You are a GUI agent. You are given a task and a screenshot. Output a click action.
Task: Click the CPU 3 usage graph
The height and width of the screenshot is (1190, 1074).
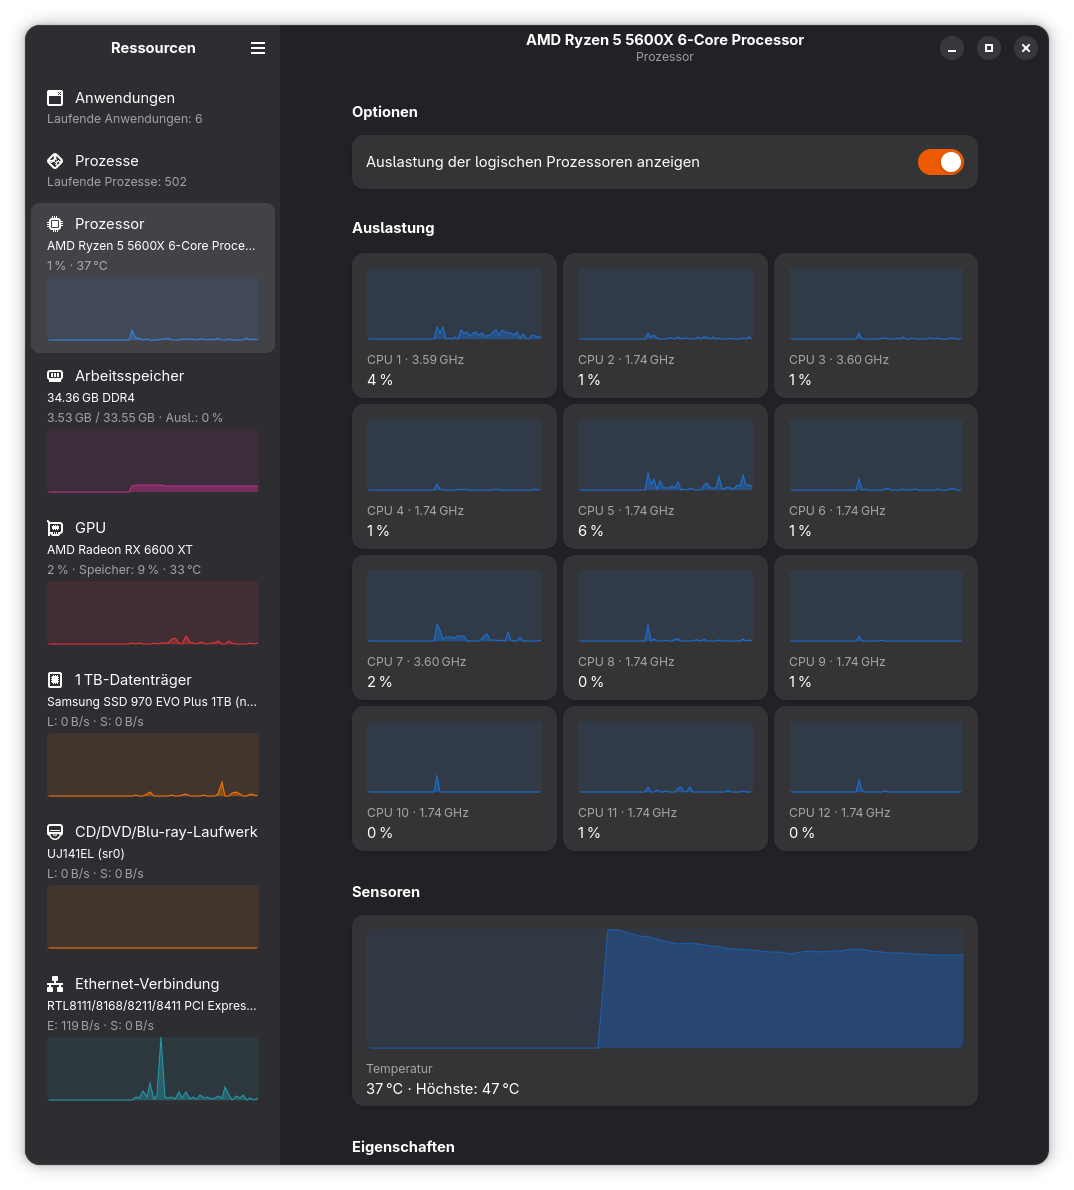click(876, 304)
